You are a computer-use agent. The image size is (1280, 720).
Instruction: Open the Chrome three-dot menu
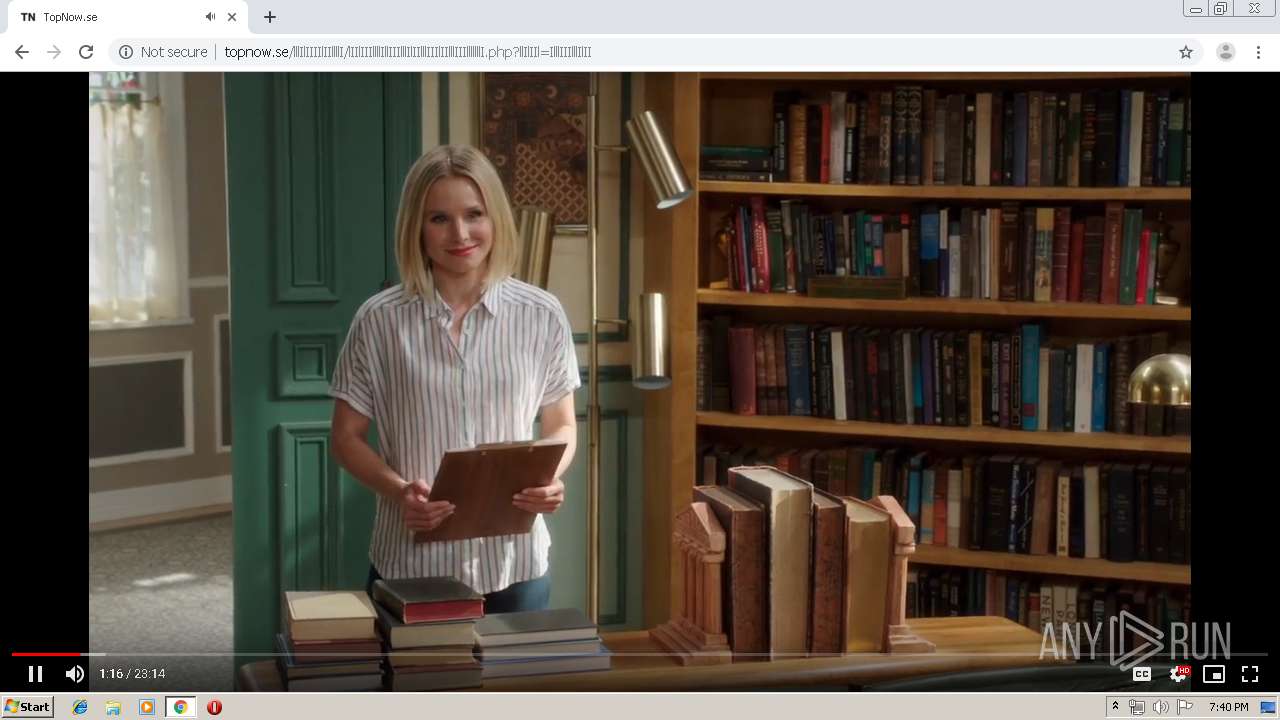[1258, 52]
